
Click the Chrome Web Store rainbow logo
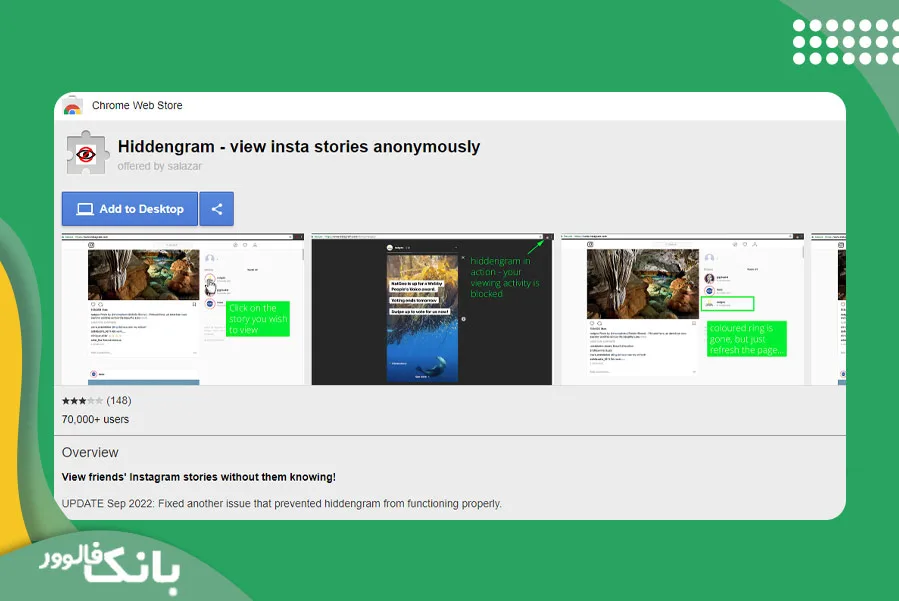tap(72, 107)
